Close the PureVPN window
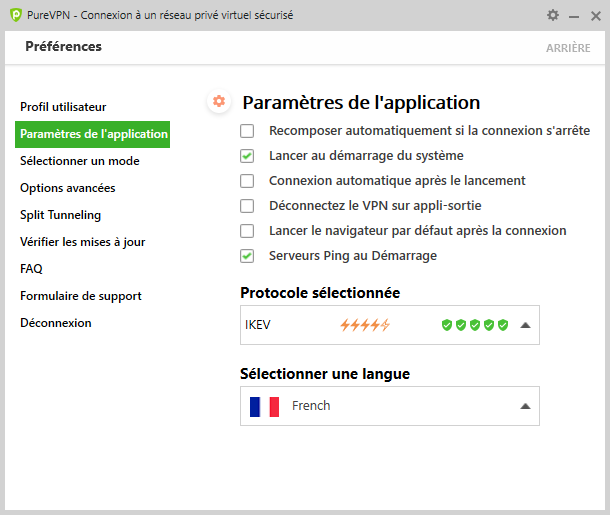 (596, 16)
